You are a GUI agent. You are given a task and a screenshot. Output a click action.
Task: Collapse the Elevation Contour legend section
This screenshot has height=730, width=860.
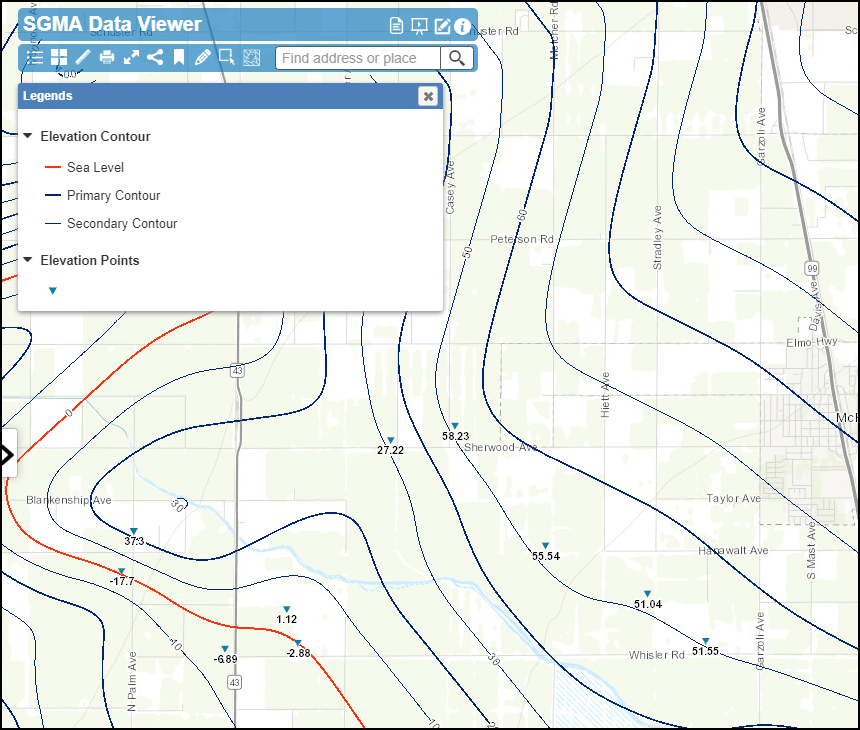click(26, 136)
